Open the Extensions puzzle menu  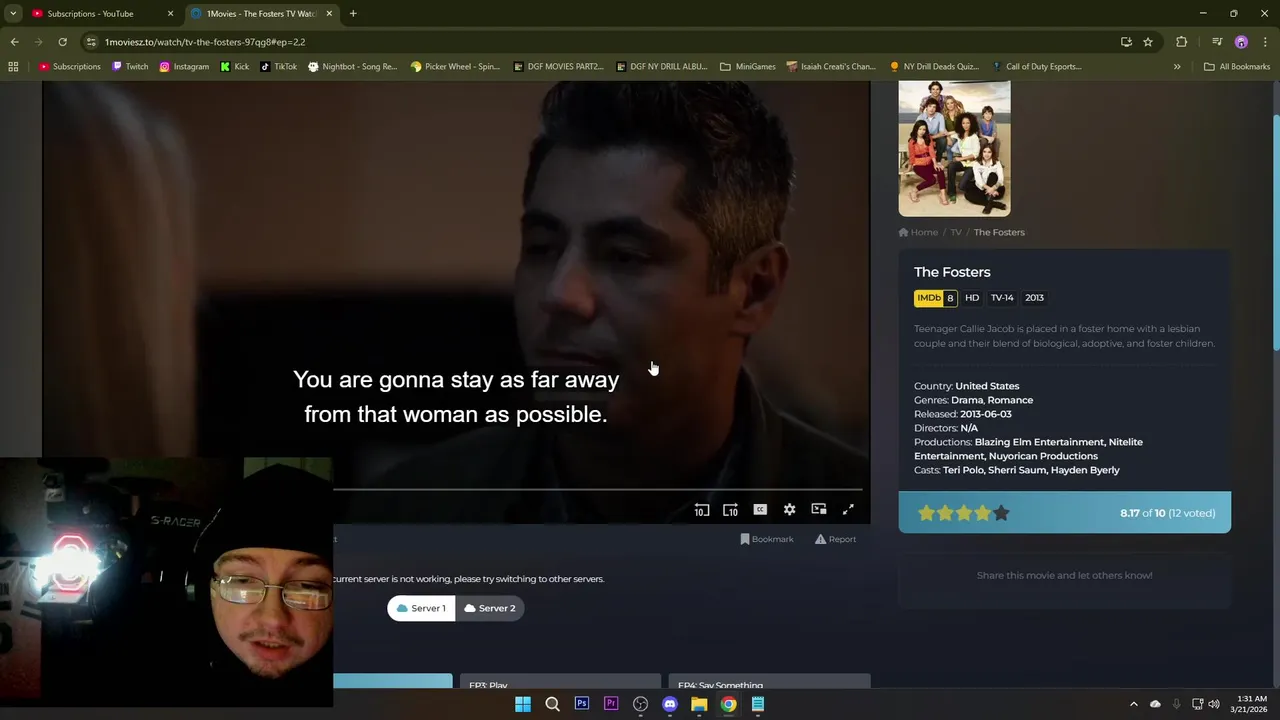click(x=1182, y=42)
